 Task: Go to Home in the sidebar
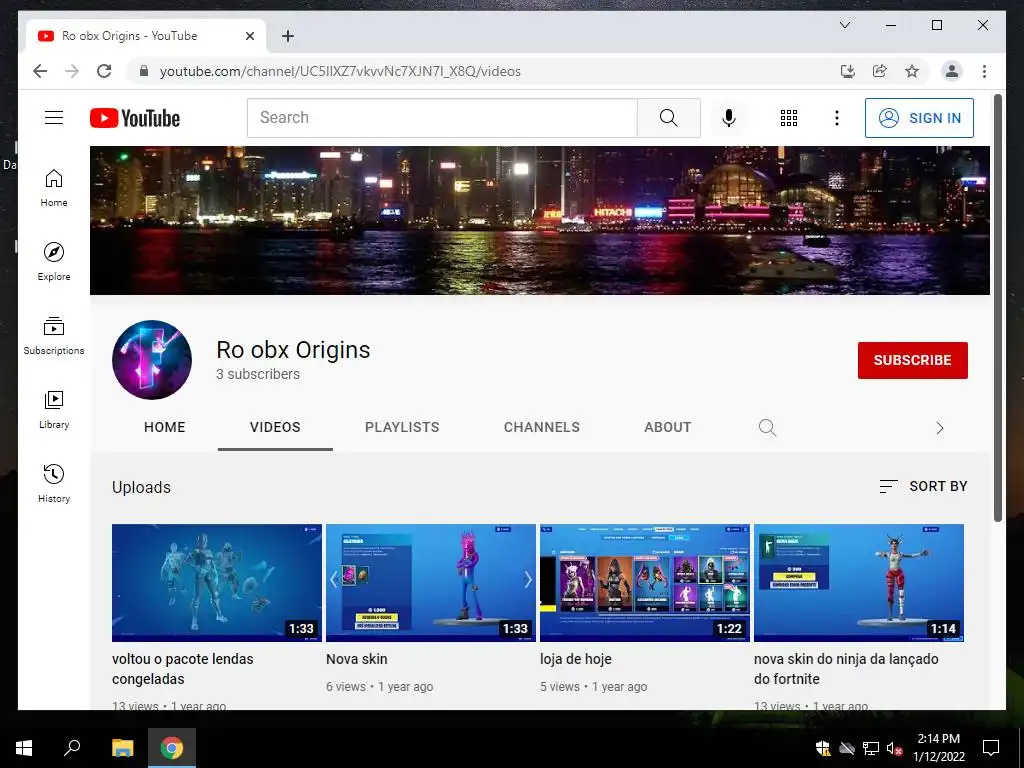(x=54, y=188)
